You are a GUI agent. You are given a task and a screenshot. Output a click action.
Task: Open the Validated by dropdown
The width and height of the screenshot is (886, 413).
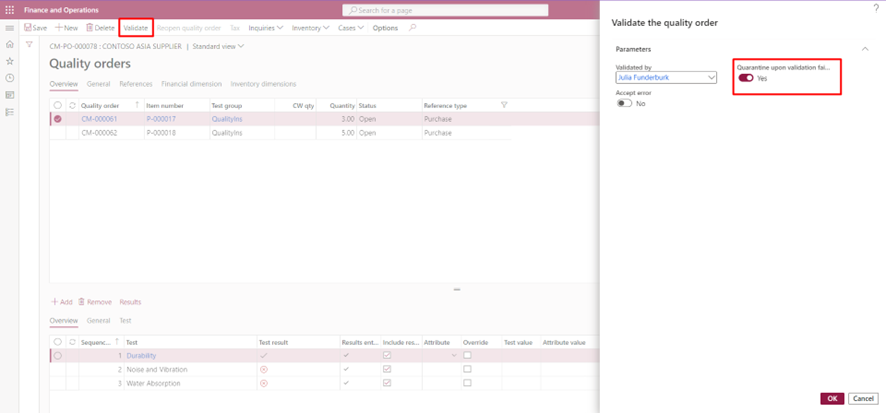711,77
